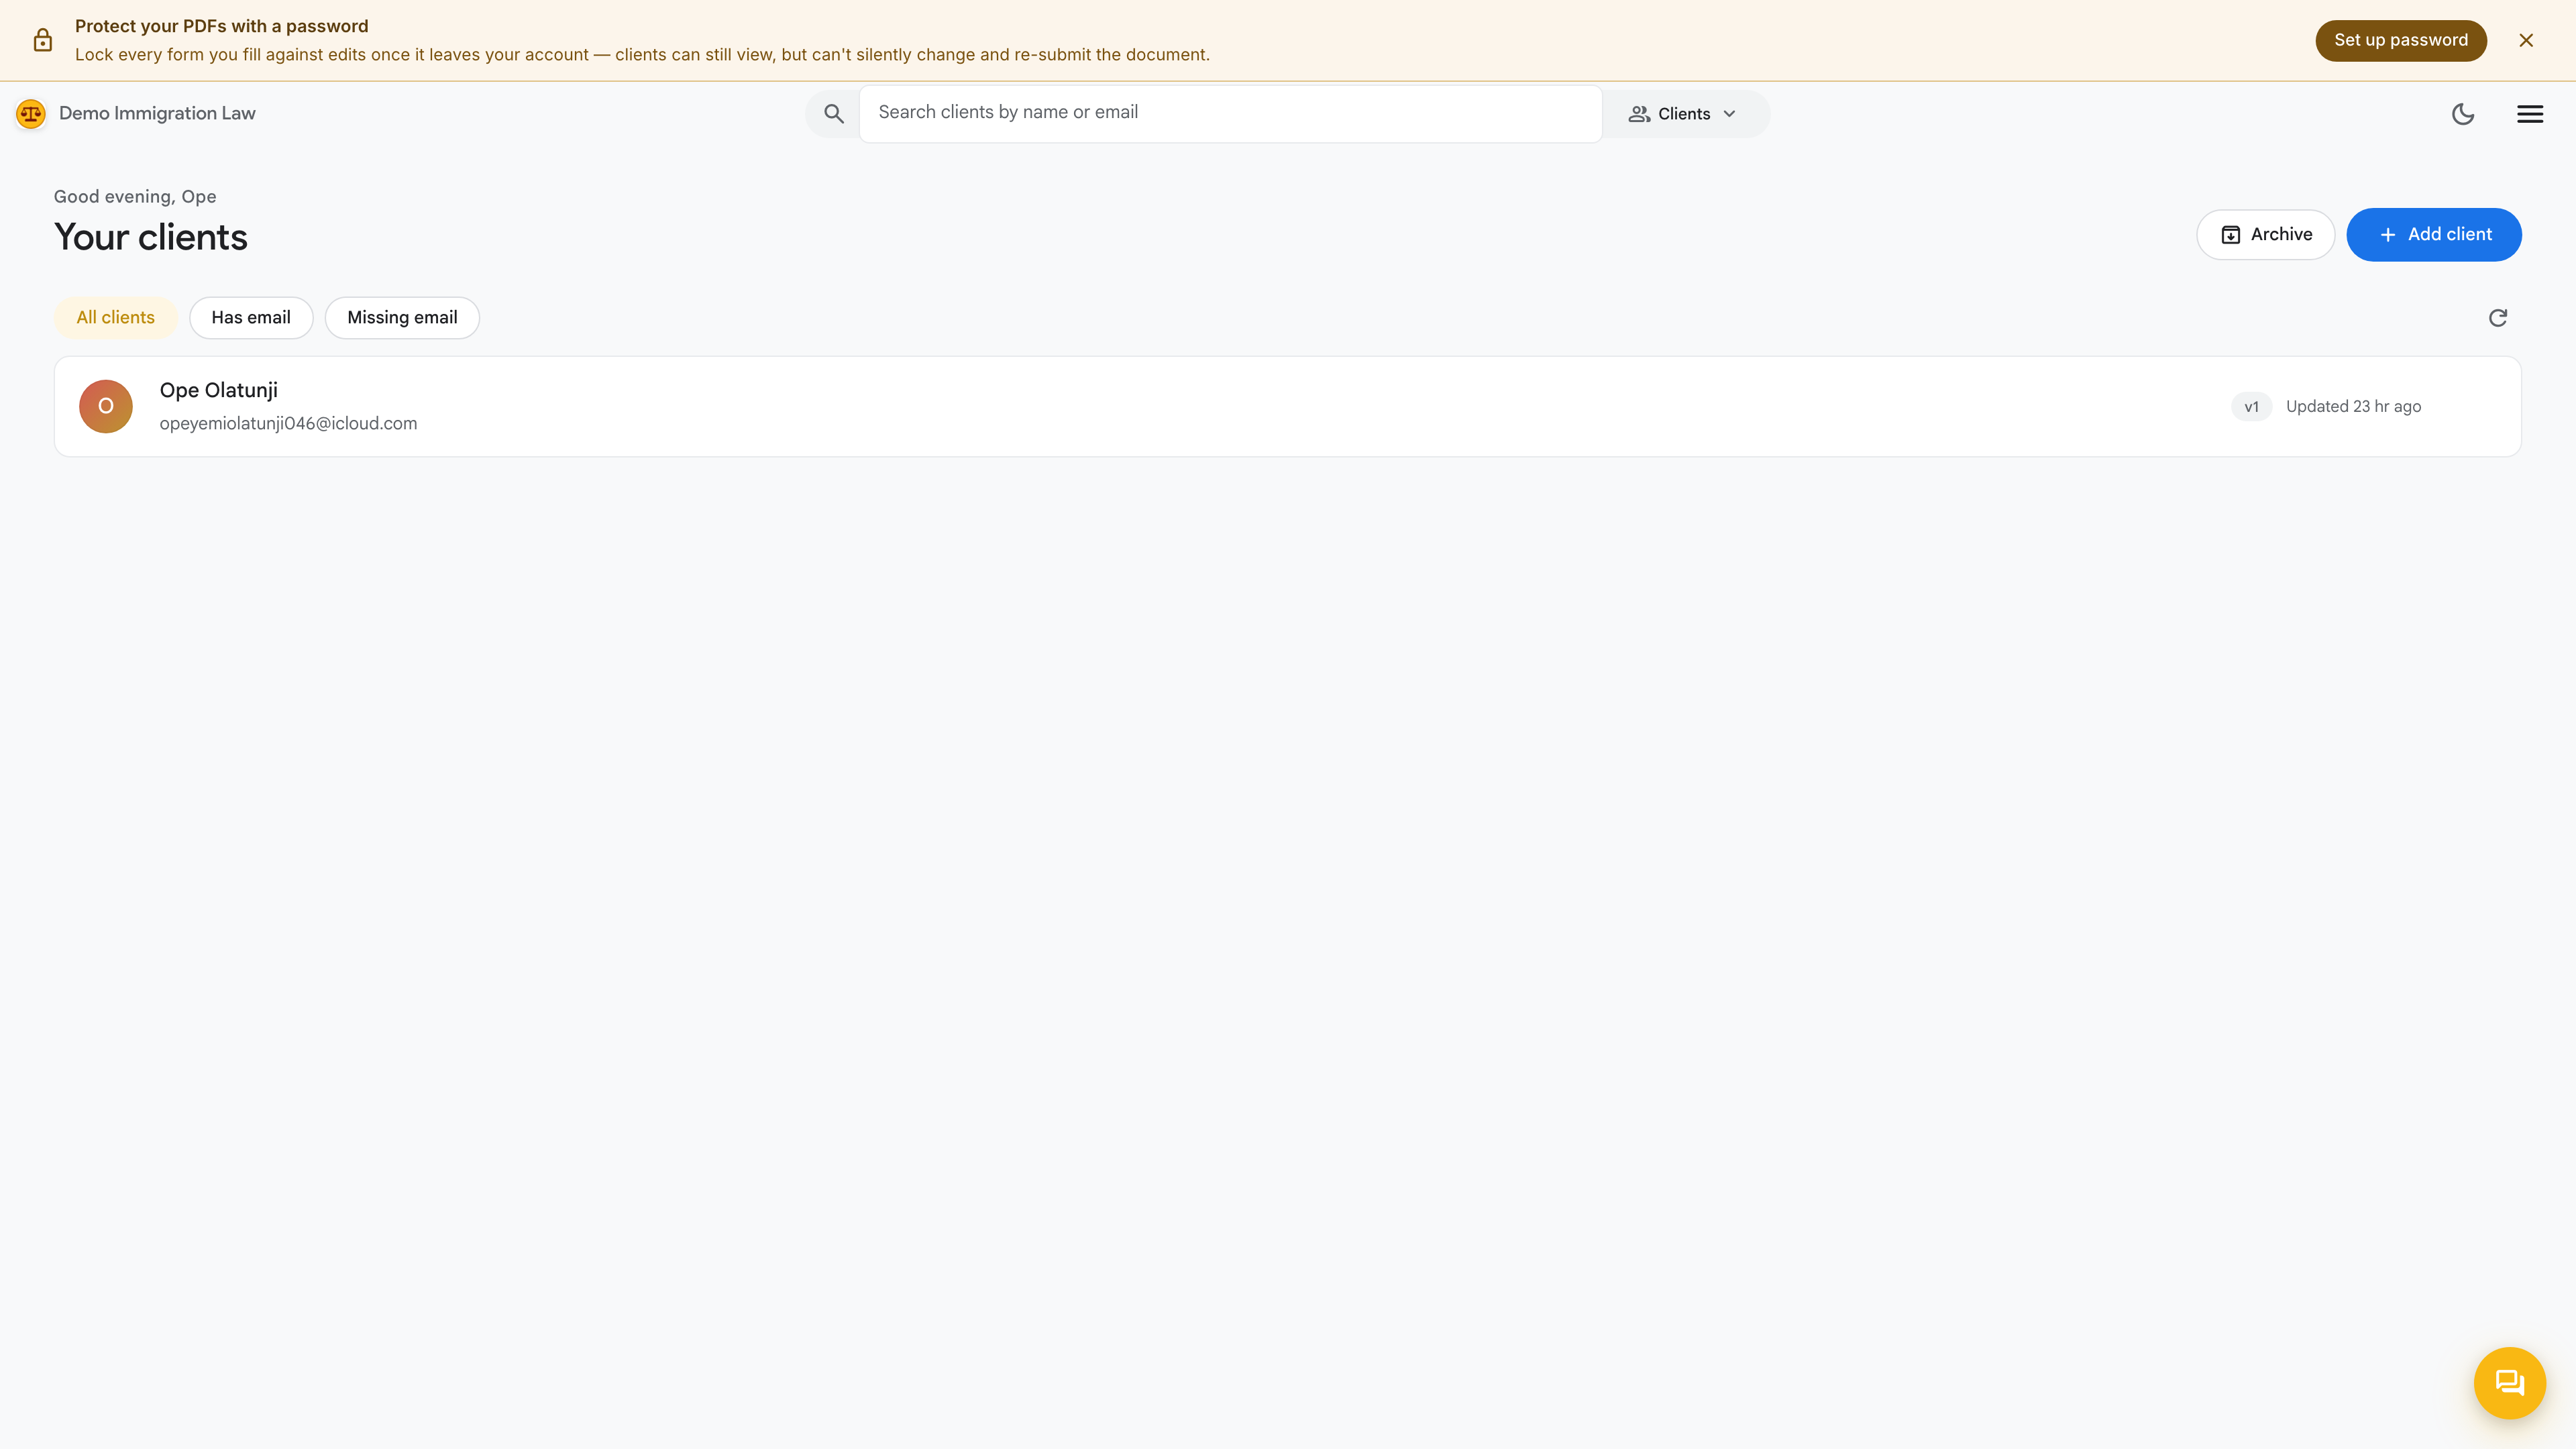This screenshot has width=2576, height=1449.
Task: Click the lock icon in the banner
Action: 42,40
